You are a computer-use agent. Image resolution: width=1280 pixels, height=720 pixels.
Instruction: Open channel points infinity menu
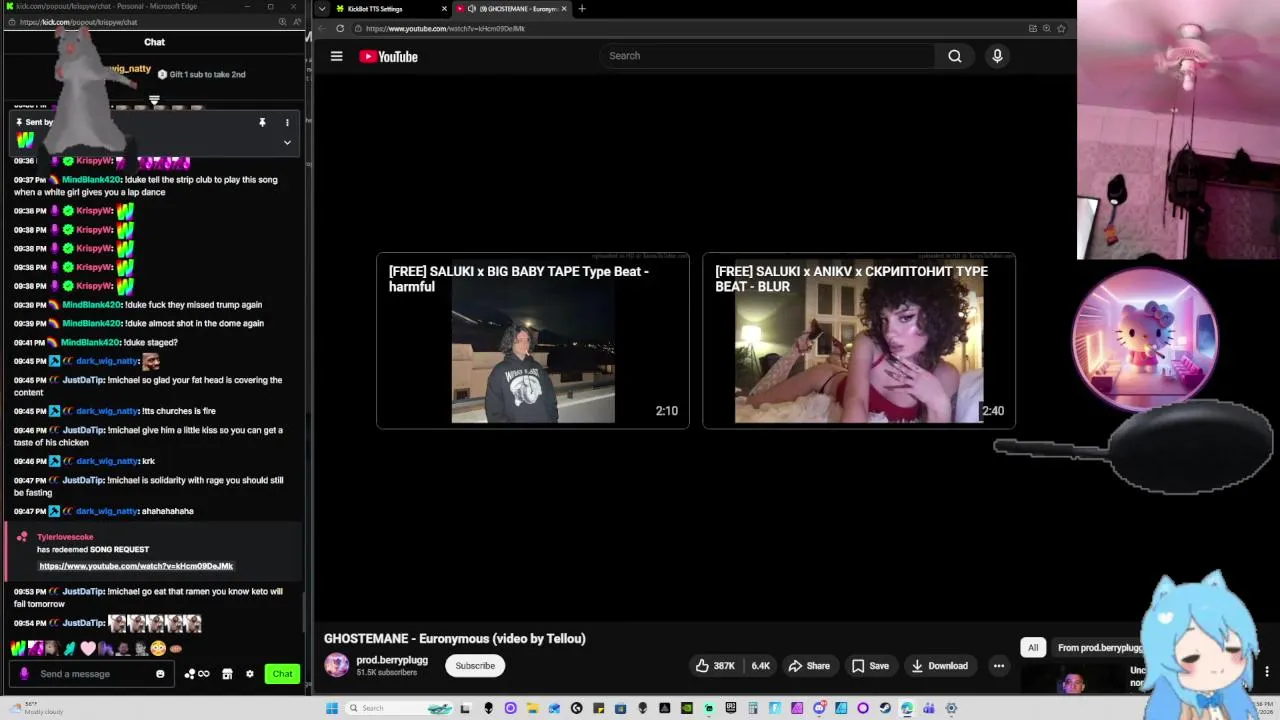tap(197, 674)
